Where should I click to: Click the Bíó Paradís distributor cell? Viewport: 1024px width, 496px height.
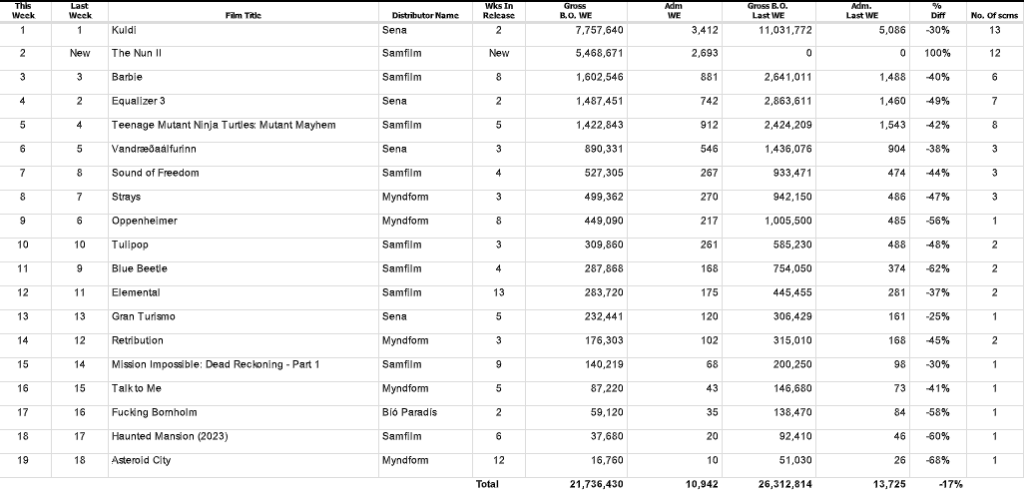409,412
